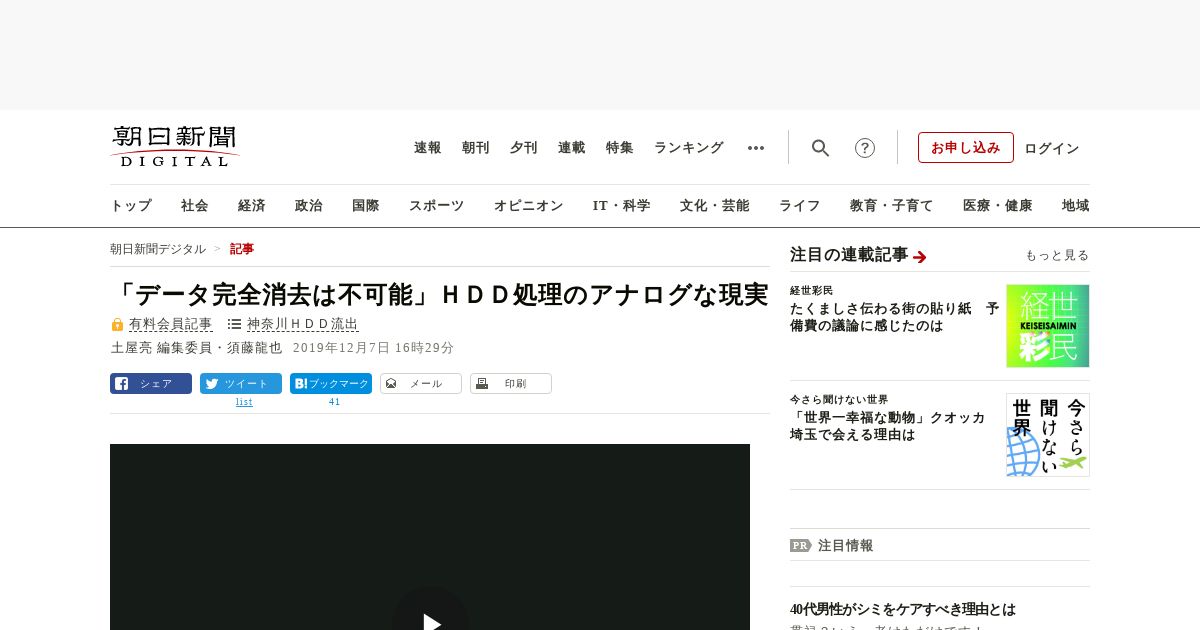
Task: Go to the トップ section tab
Action: click(131, 206)
